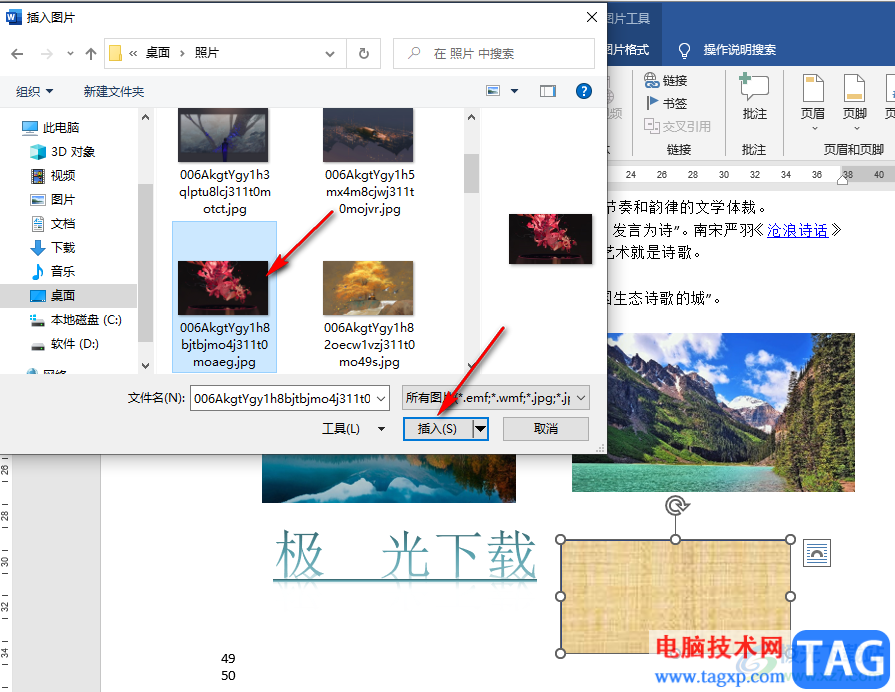Click the file list scrollbar up arrow
Screen dimensions: 895x692
471,117
